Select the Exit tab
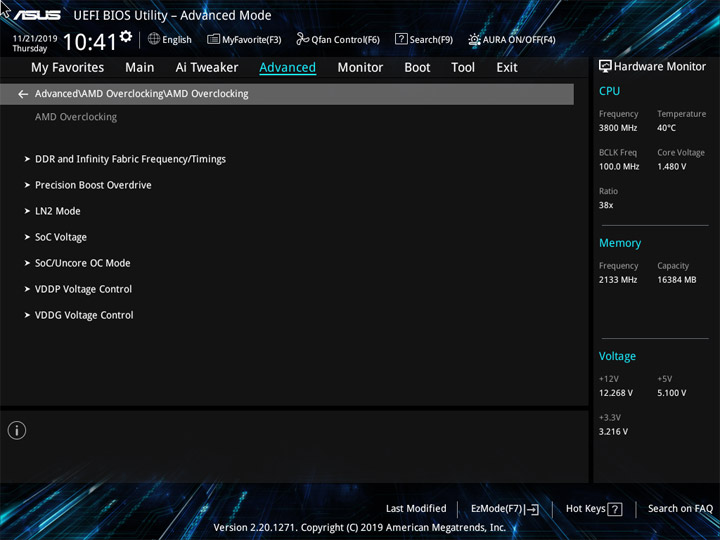The image size is (720, 540). [507, 68]
